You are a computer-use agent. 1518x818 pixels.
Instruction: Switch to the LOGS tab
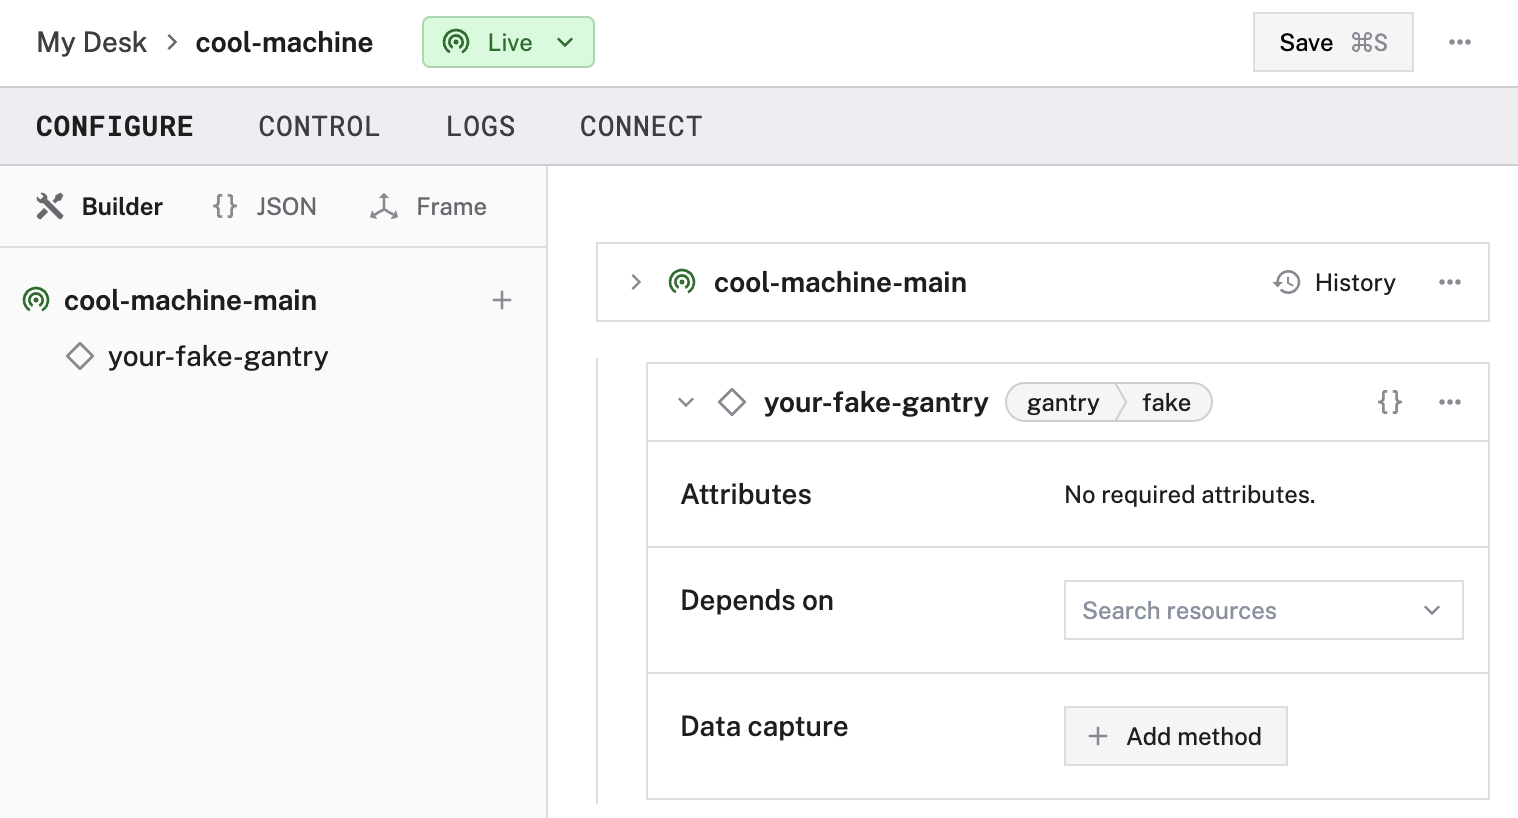tap(480, 127)
